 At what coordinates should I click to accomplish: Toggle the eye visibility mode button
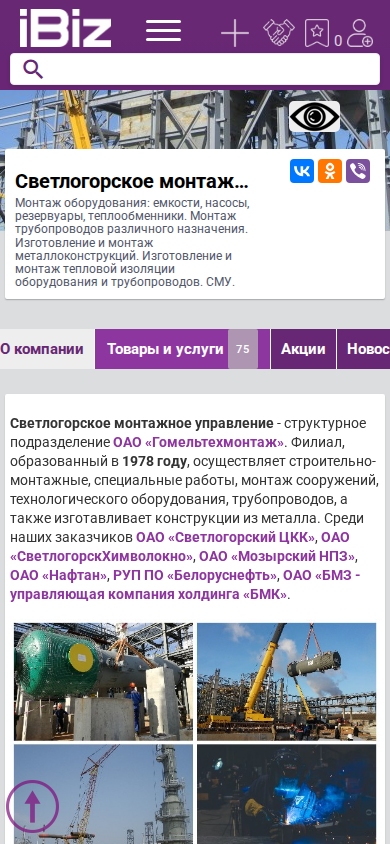click(314, 116)
